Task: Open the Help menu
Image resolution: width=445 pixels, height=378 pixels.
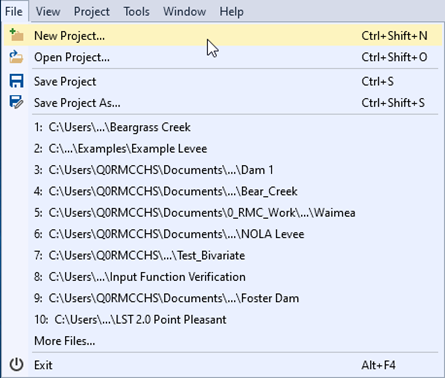Action: click(x=231, y=12)
